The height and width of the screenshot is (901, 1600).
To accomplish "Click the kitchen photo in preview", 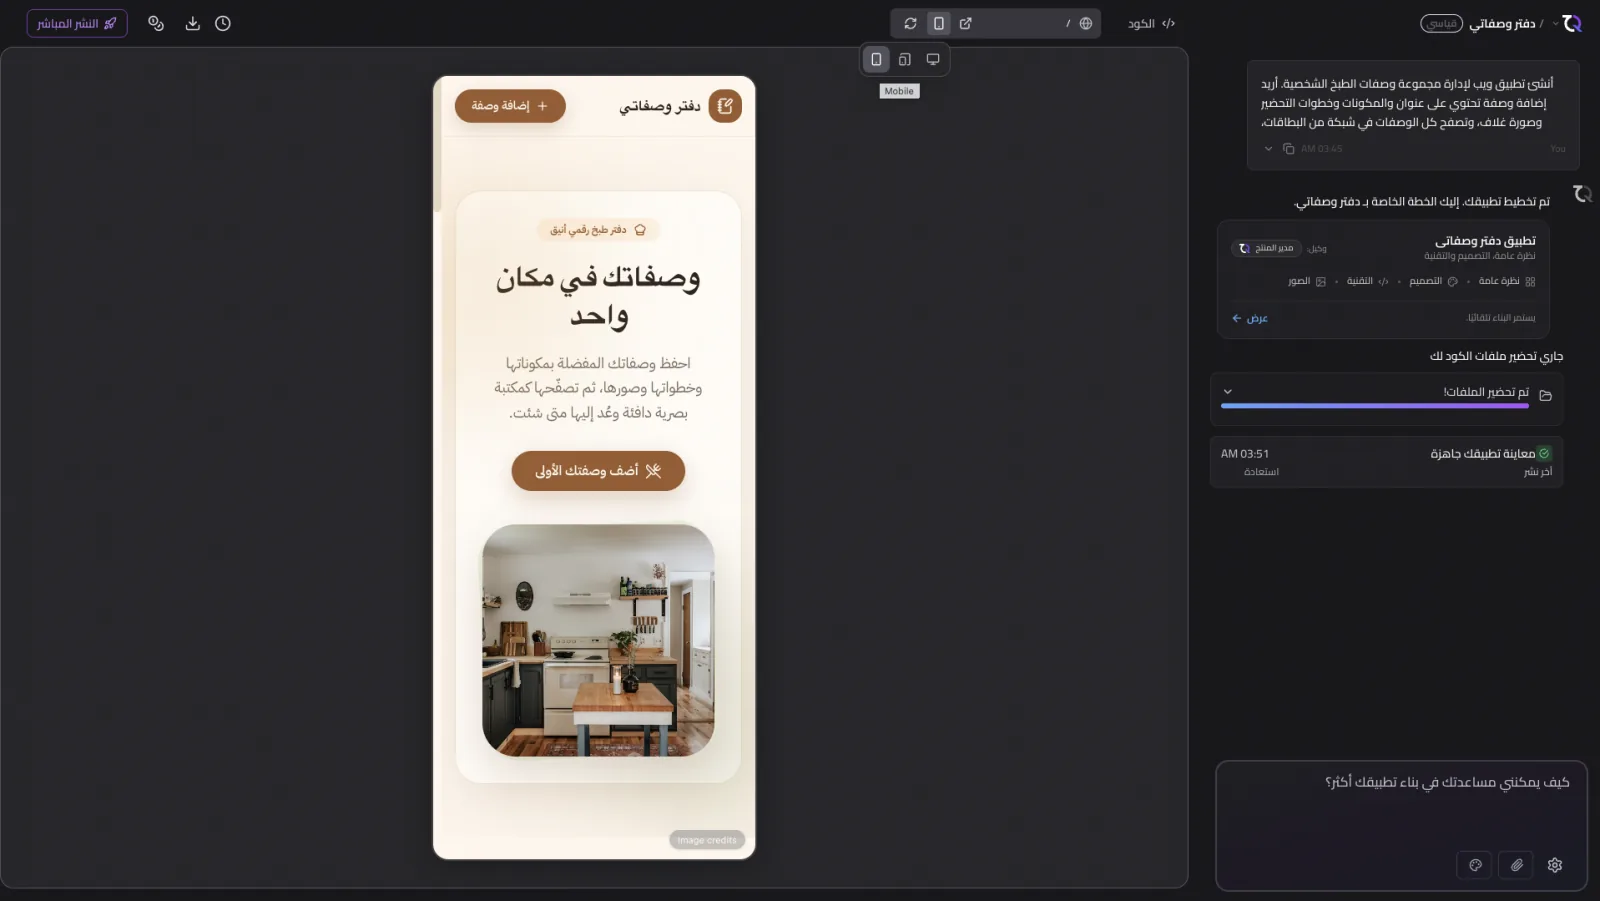I will point(598,640).
